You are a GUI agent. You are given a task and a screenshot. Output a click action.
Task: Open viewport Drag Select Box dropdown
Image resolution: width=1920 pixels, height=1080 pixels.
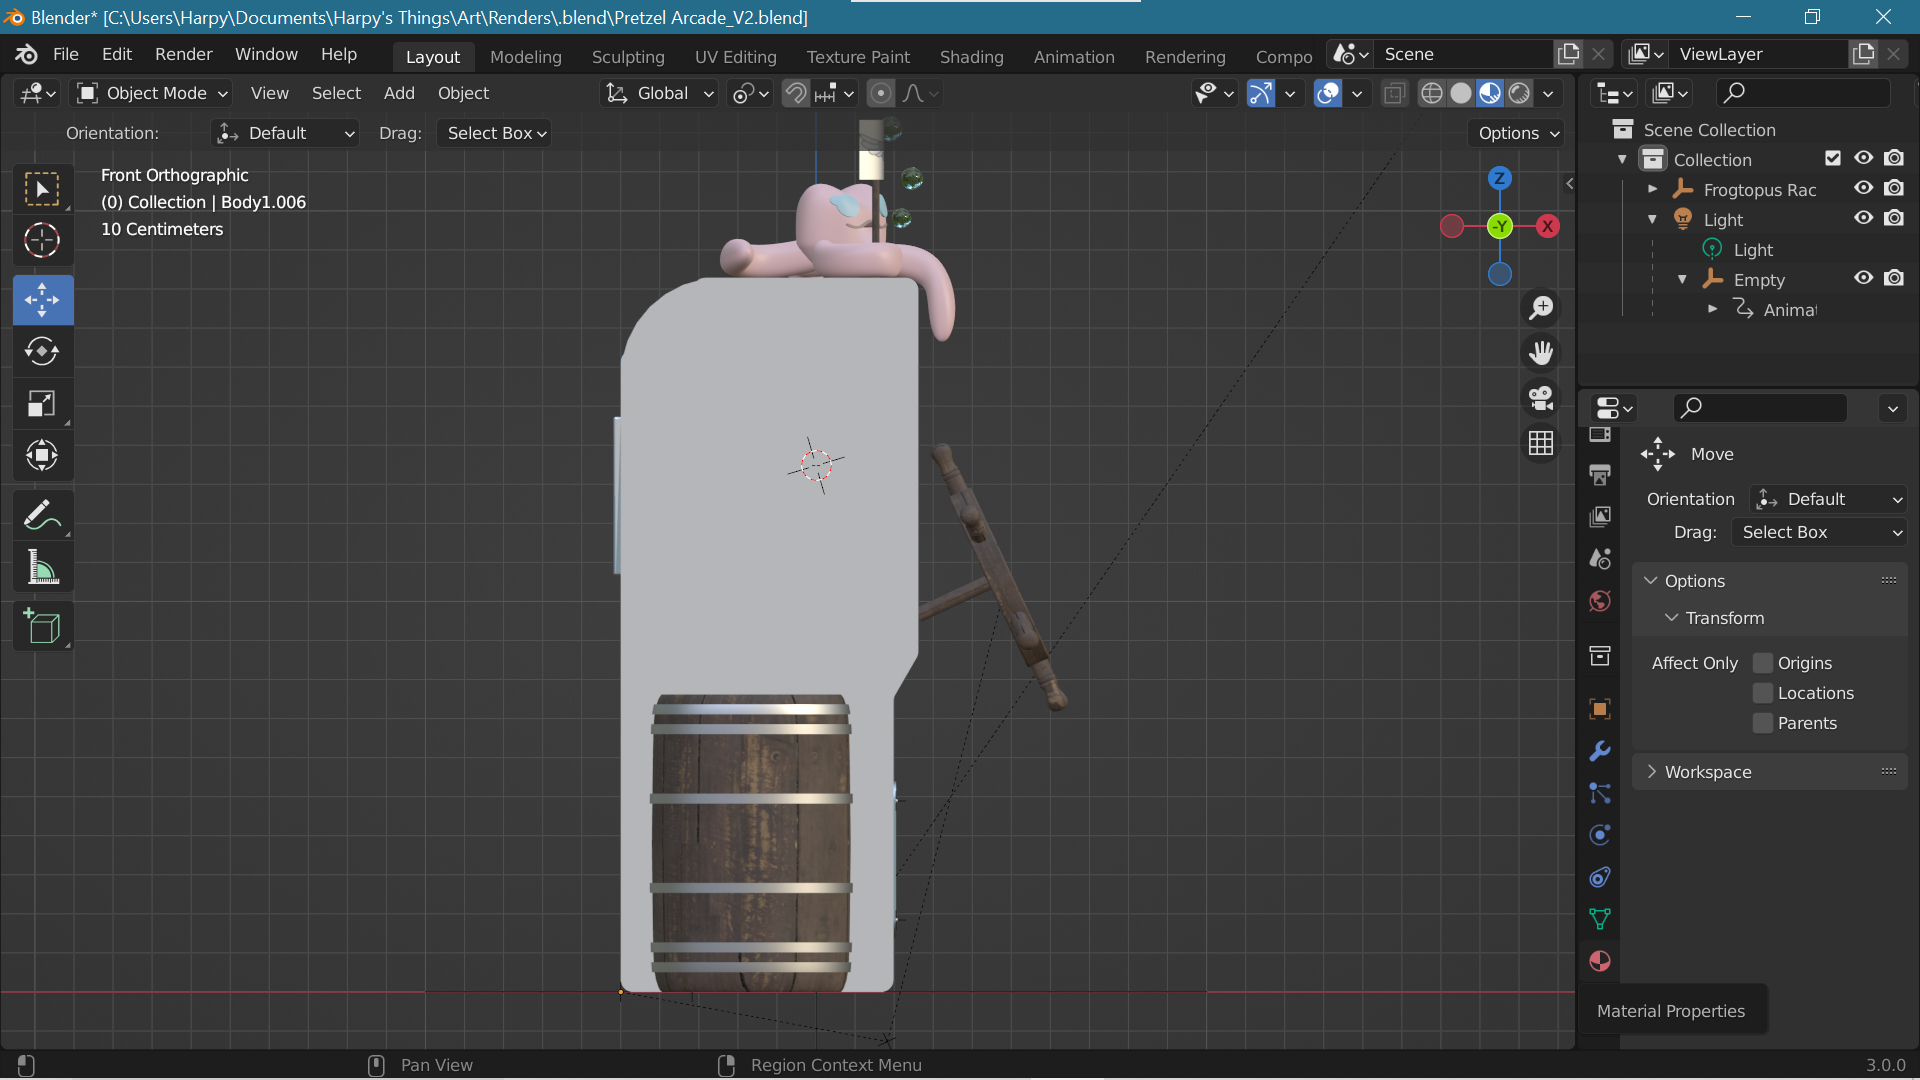pos(494,133)
